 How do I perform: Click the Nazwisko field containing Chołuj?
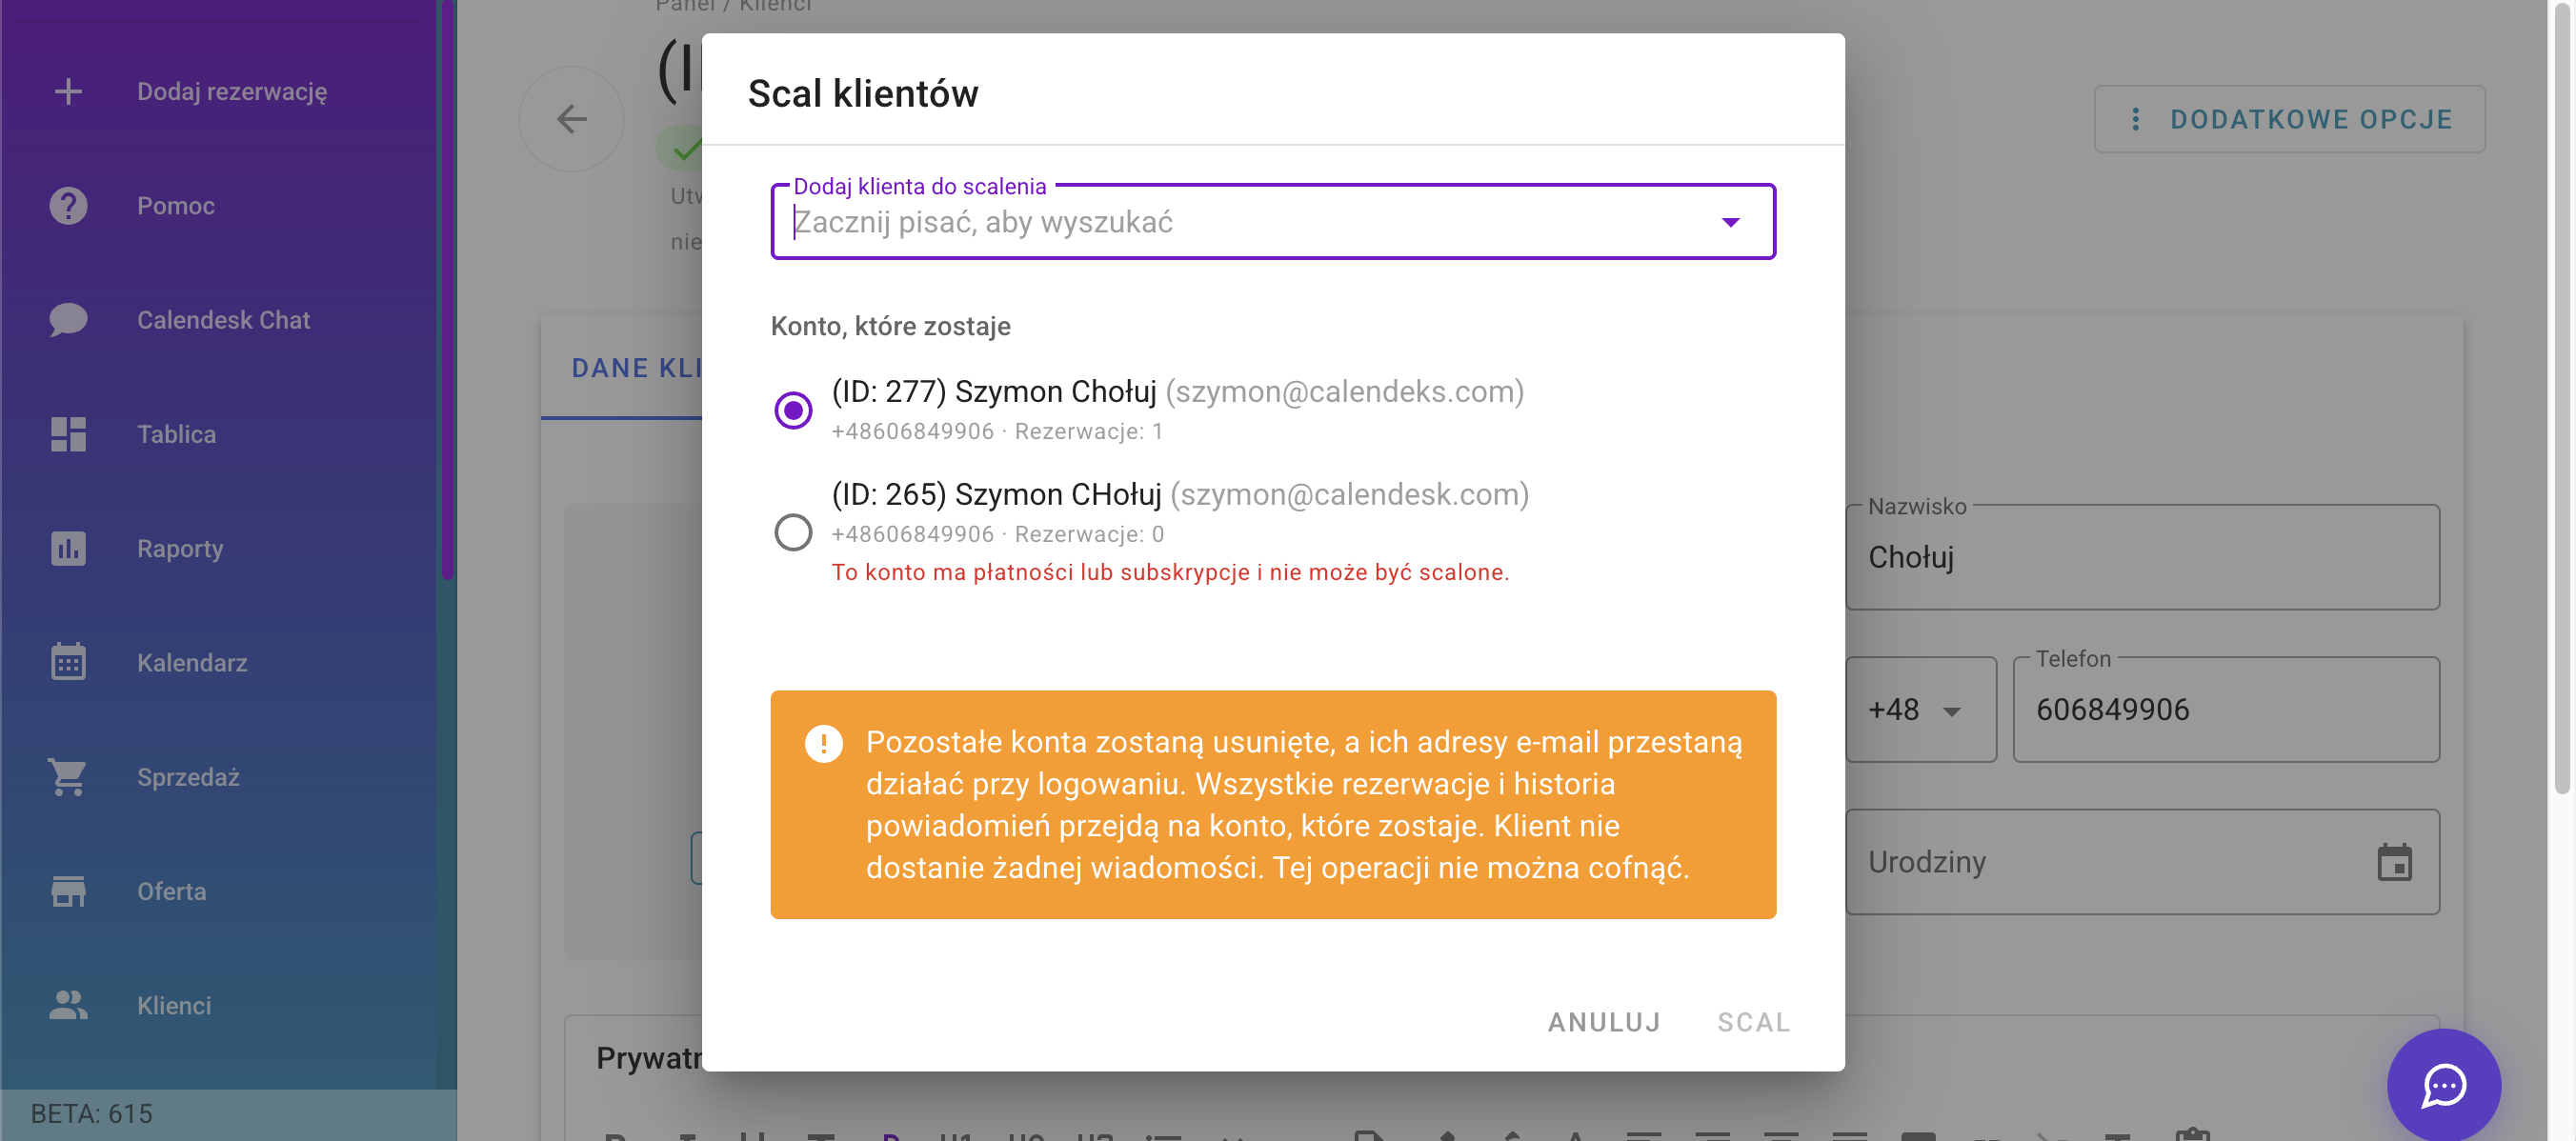2142,557
